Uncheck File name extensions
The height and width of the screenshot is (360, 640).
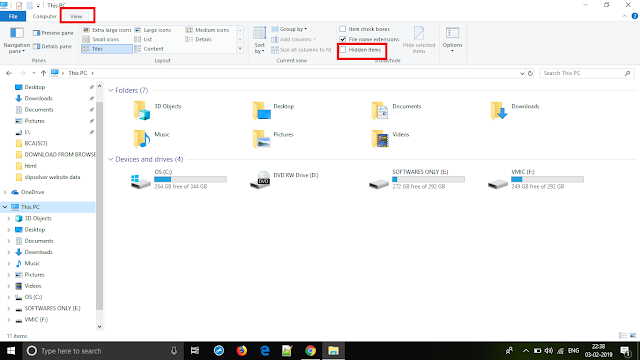point(343,39)
